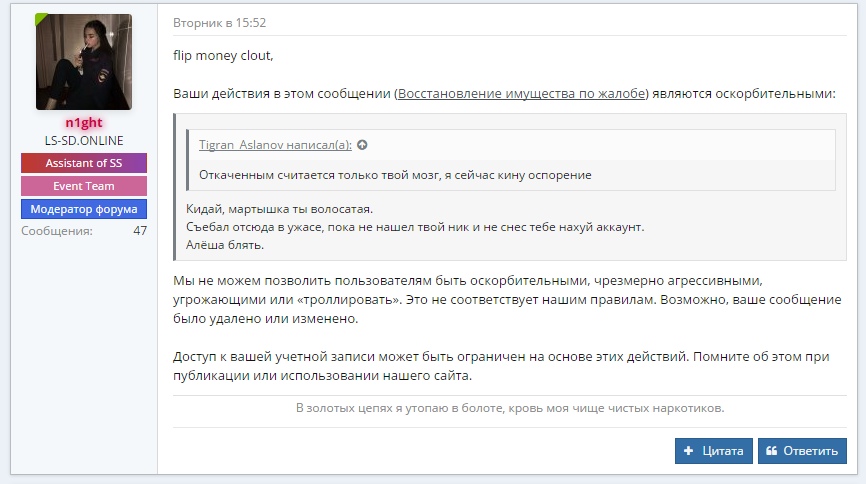Click the Assistant of SS badge
Viewport: 866px width, 484px height.
84,163
